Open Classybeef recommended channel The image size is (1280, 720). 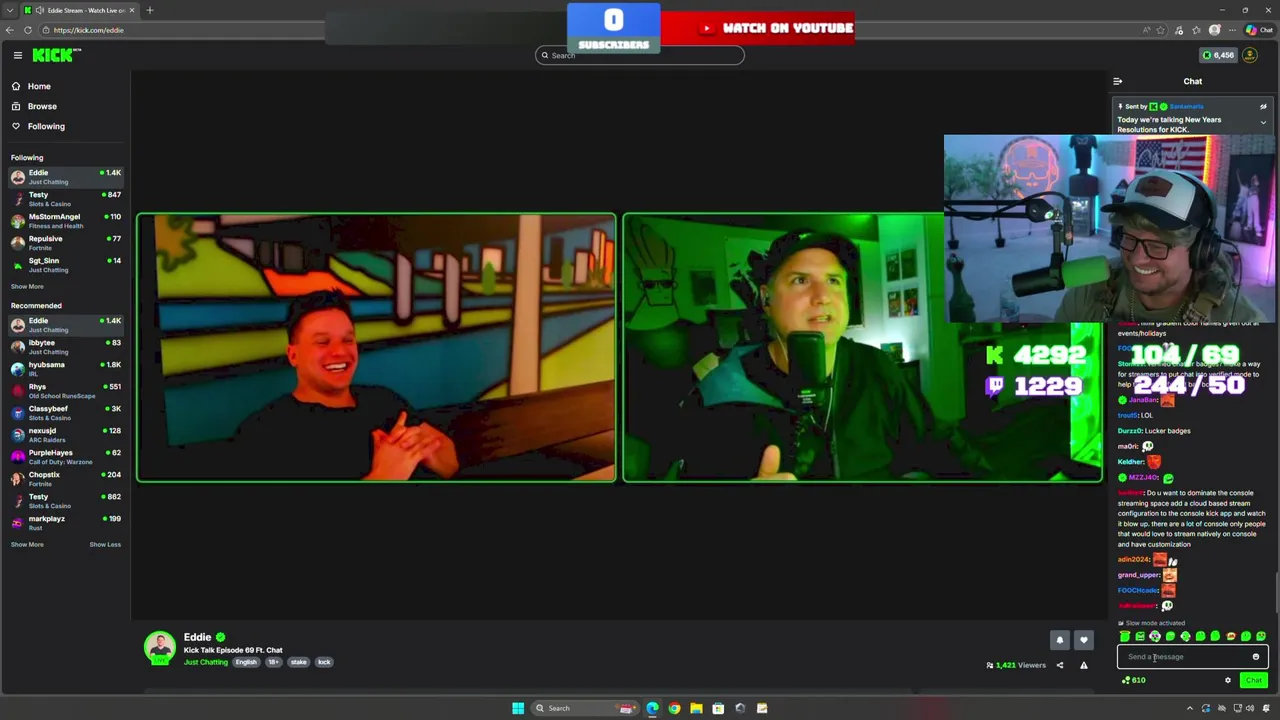coord(65,413)
